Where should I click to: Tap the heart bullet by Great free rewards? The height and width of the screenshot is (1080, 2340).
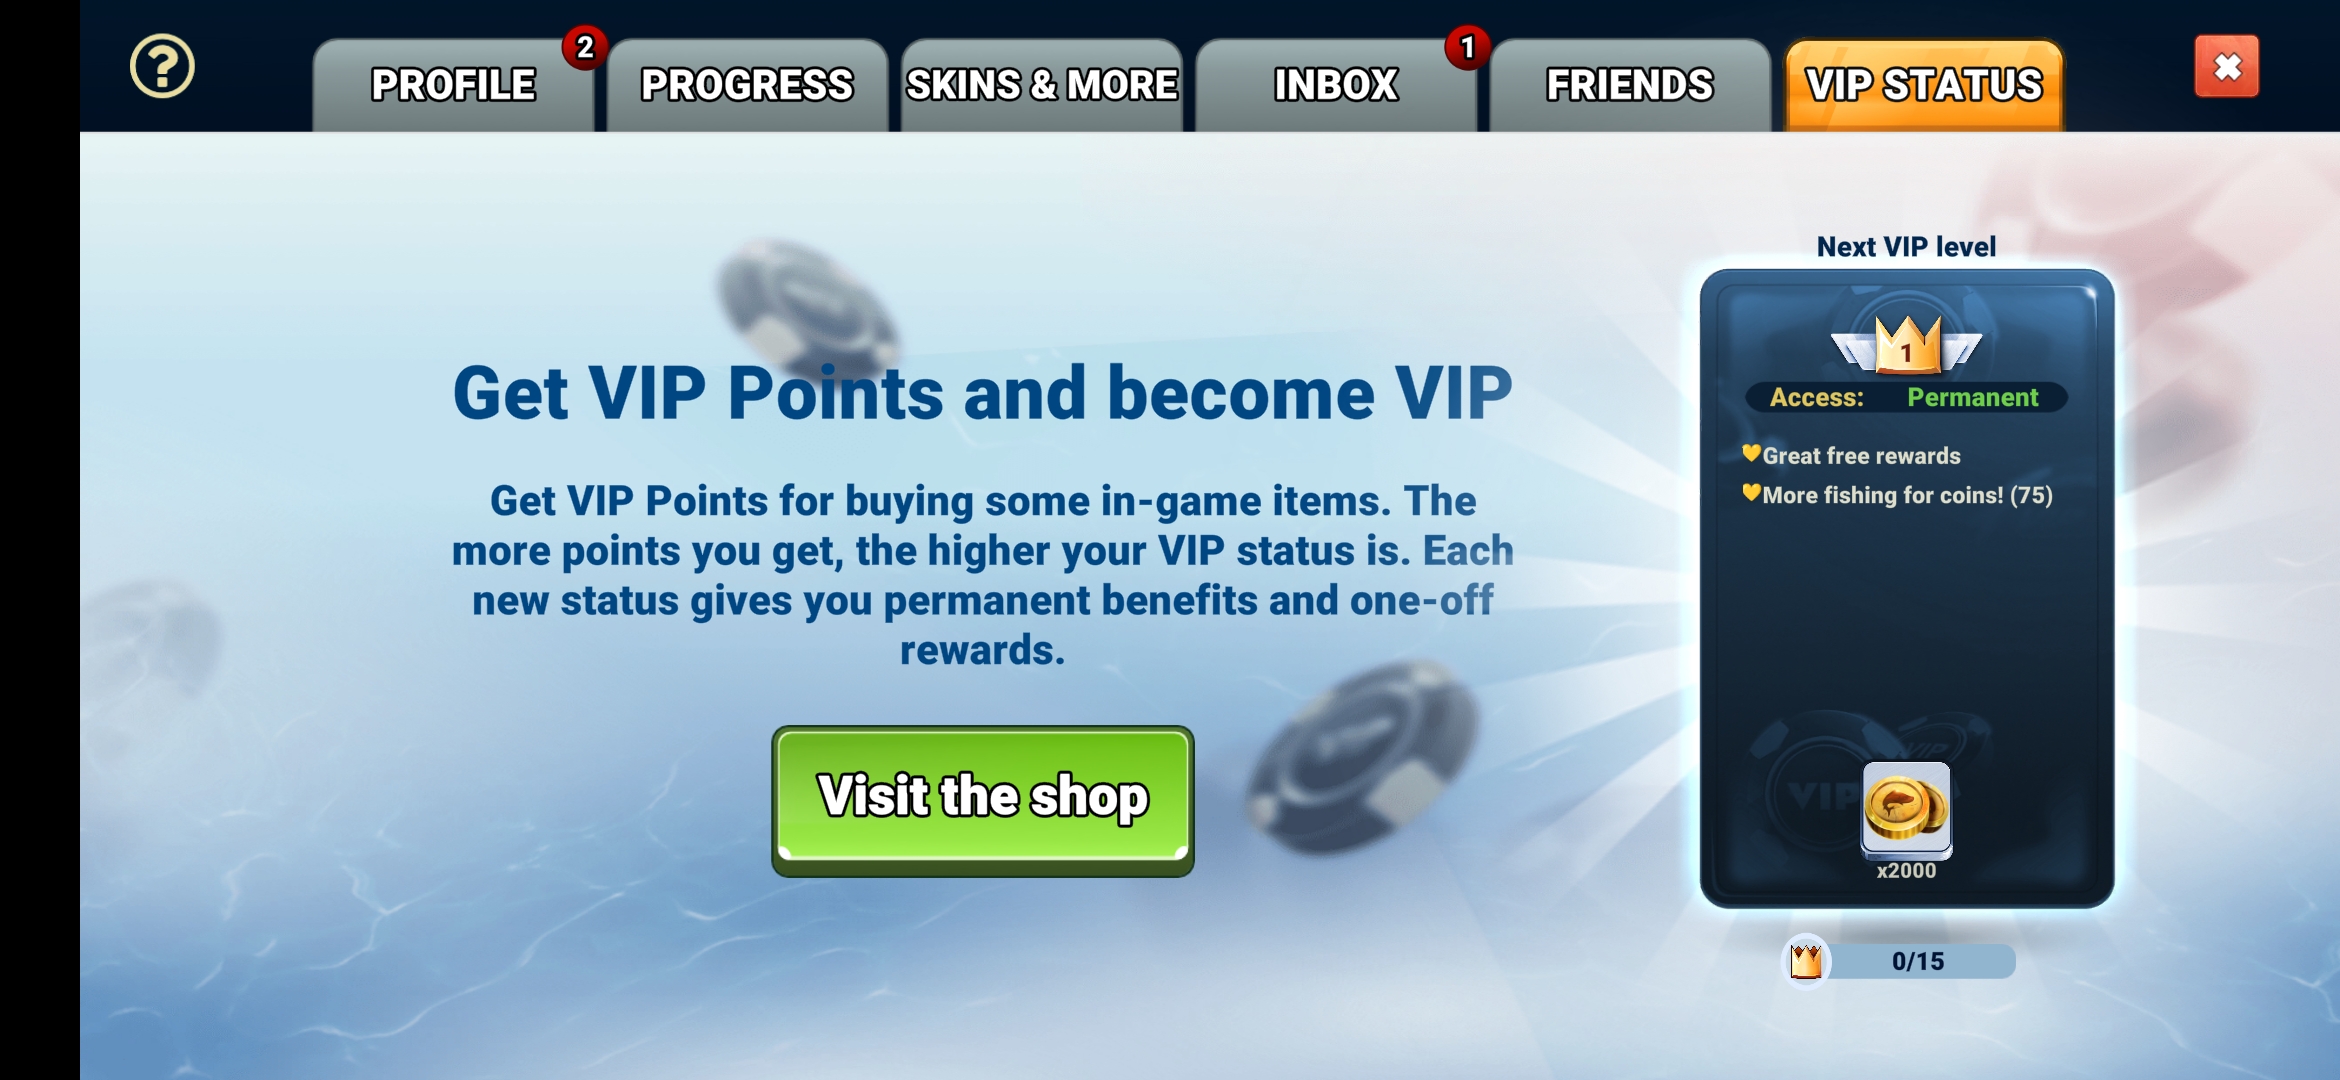click(x=1751, y=453)
